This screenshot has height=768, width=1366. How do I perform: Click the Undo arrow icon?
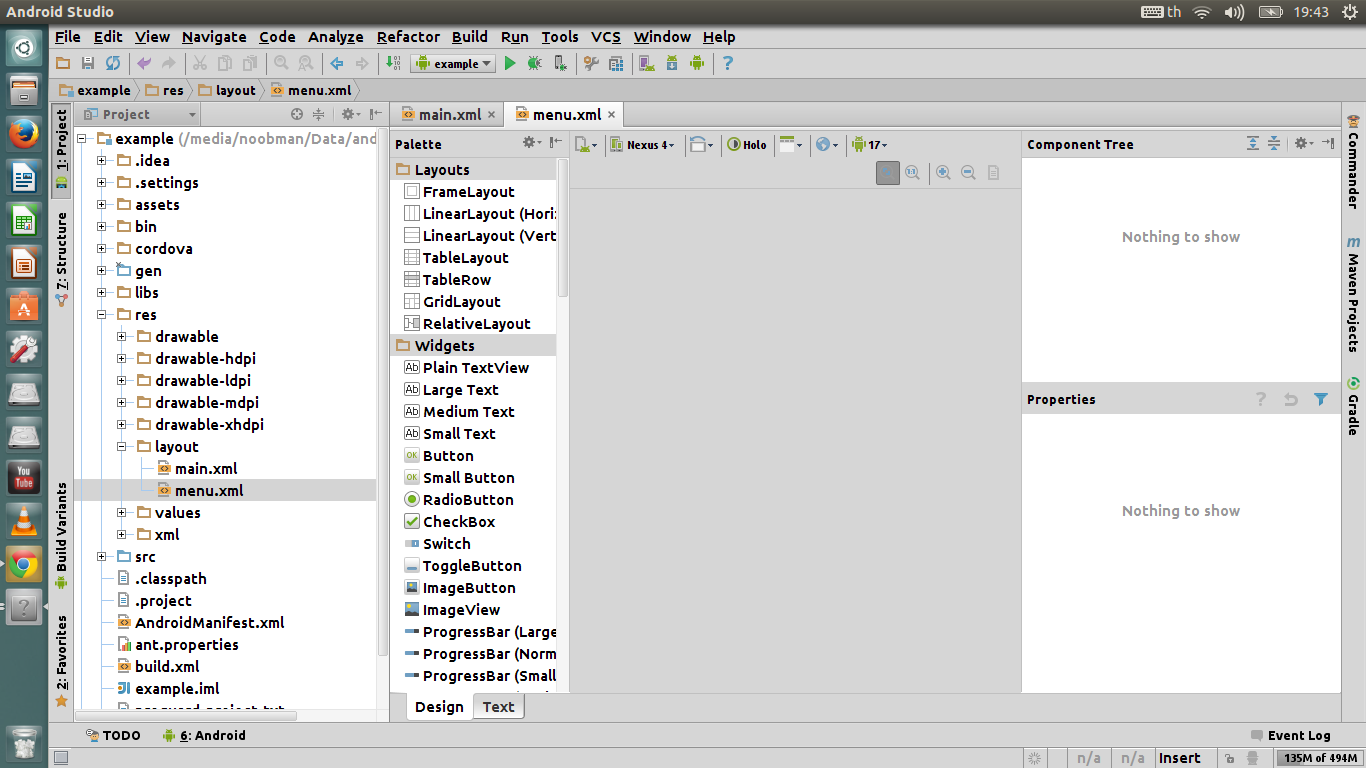(144, 63)
